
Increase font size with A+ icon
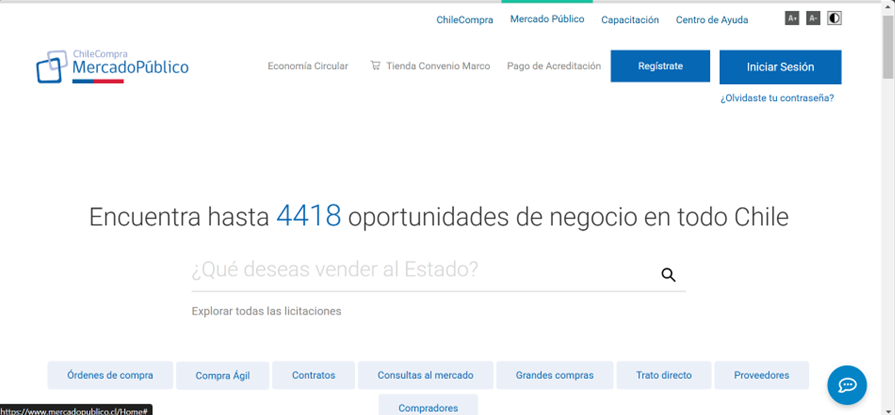[792, 18]
